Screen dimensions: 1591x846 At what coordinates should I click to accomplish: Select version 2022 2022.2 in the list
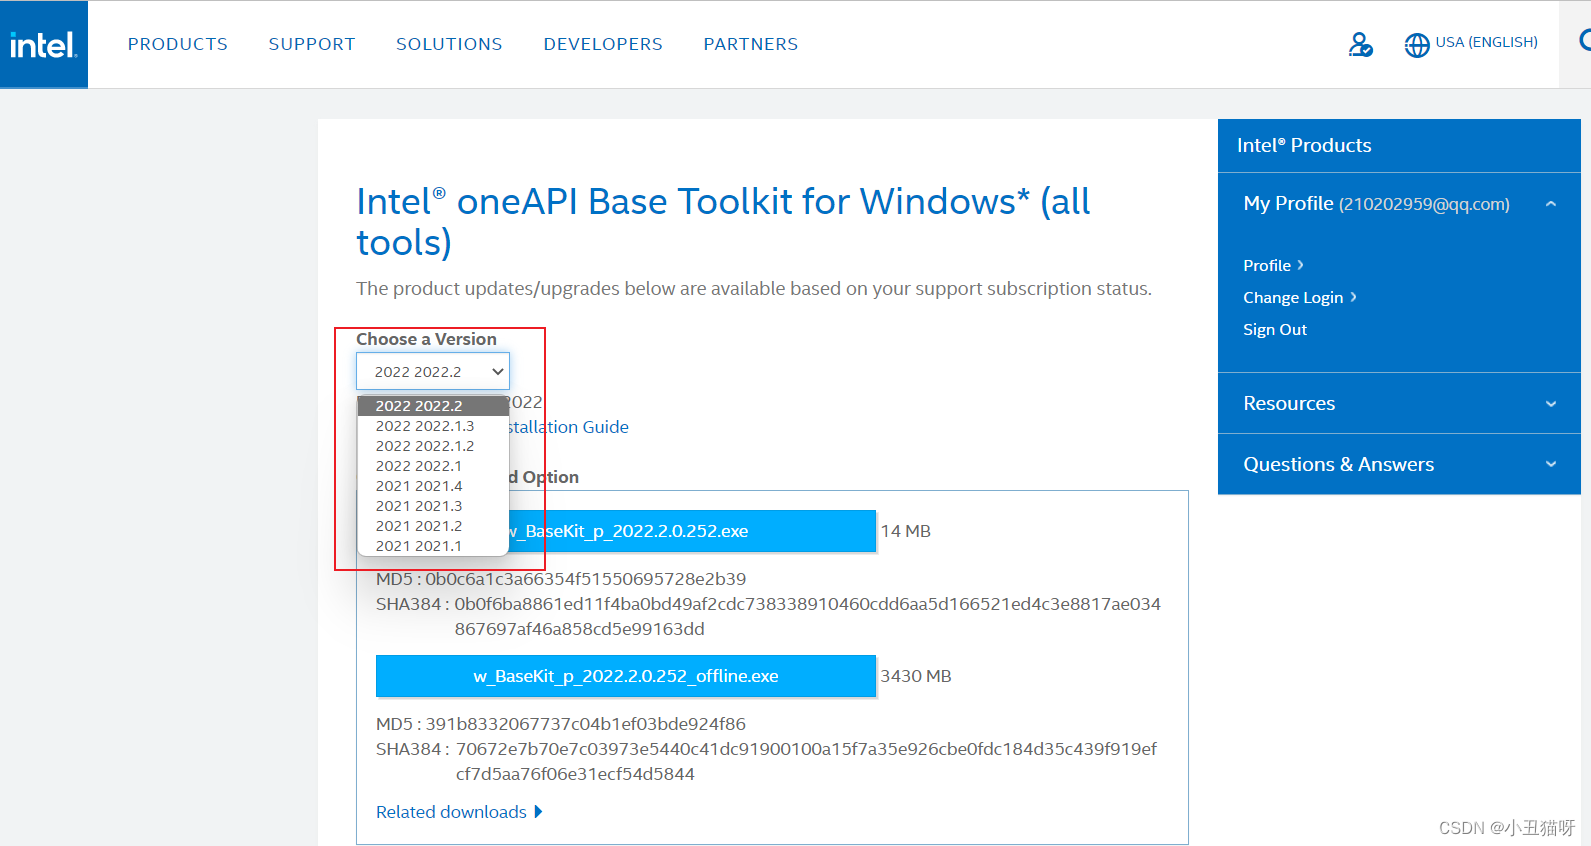(x=433, y=406)
